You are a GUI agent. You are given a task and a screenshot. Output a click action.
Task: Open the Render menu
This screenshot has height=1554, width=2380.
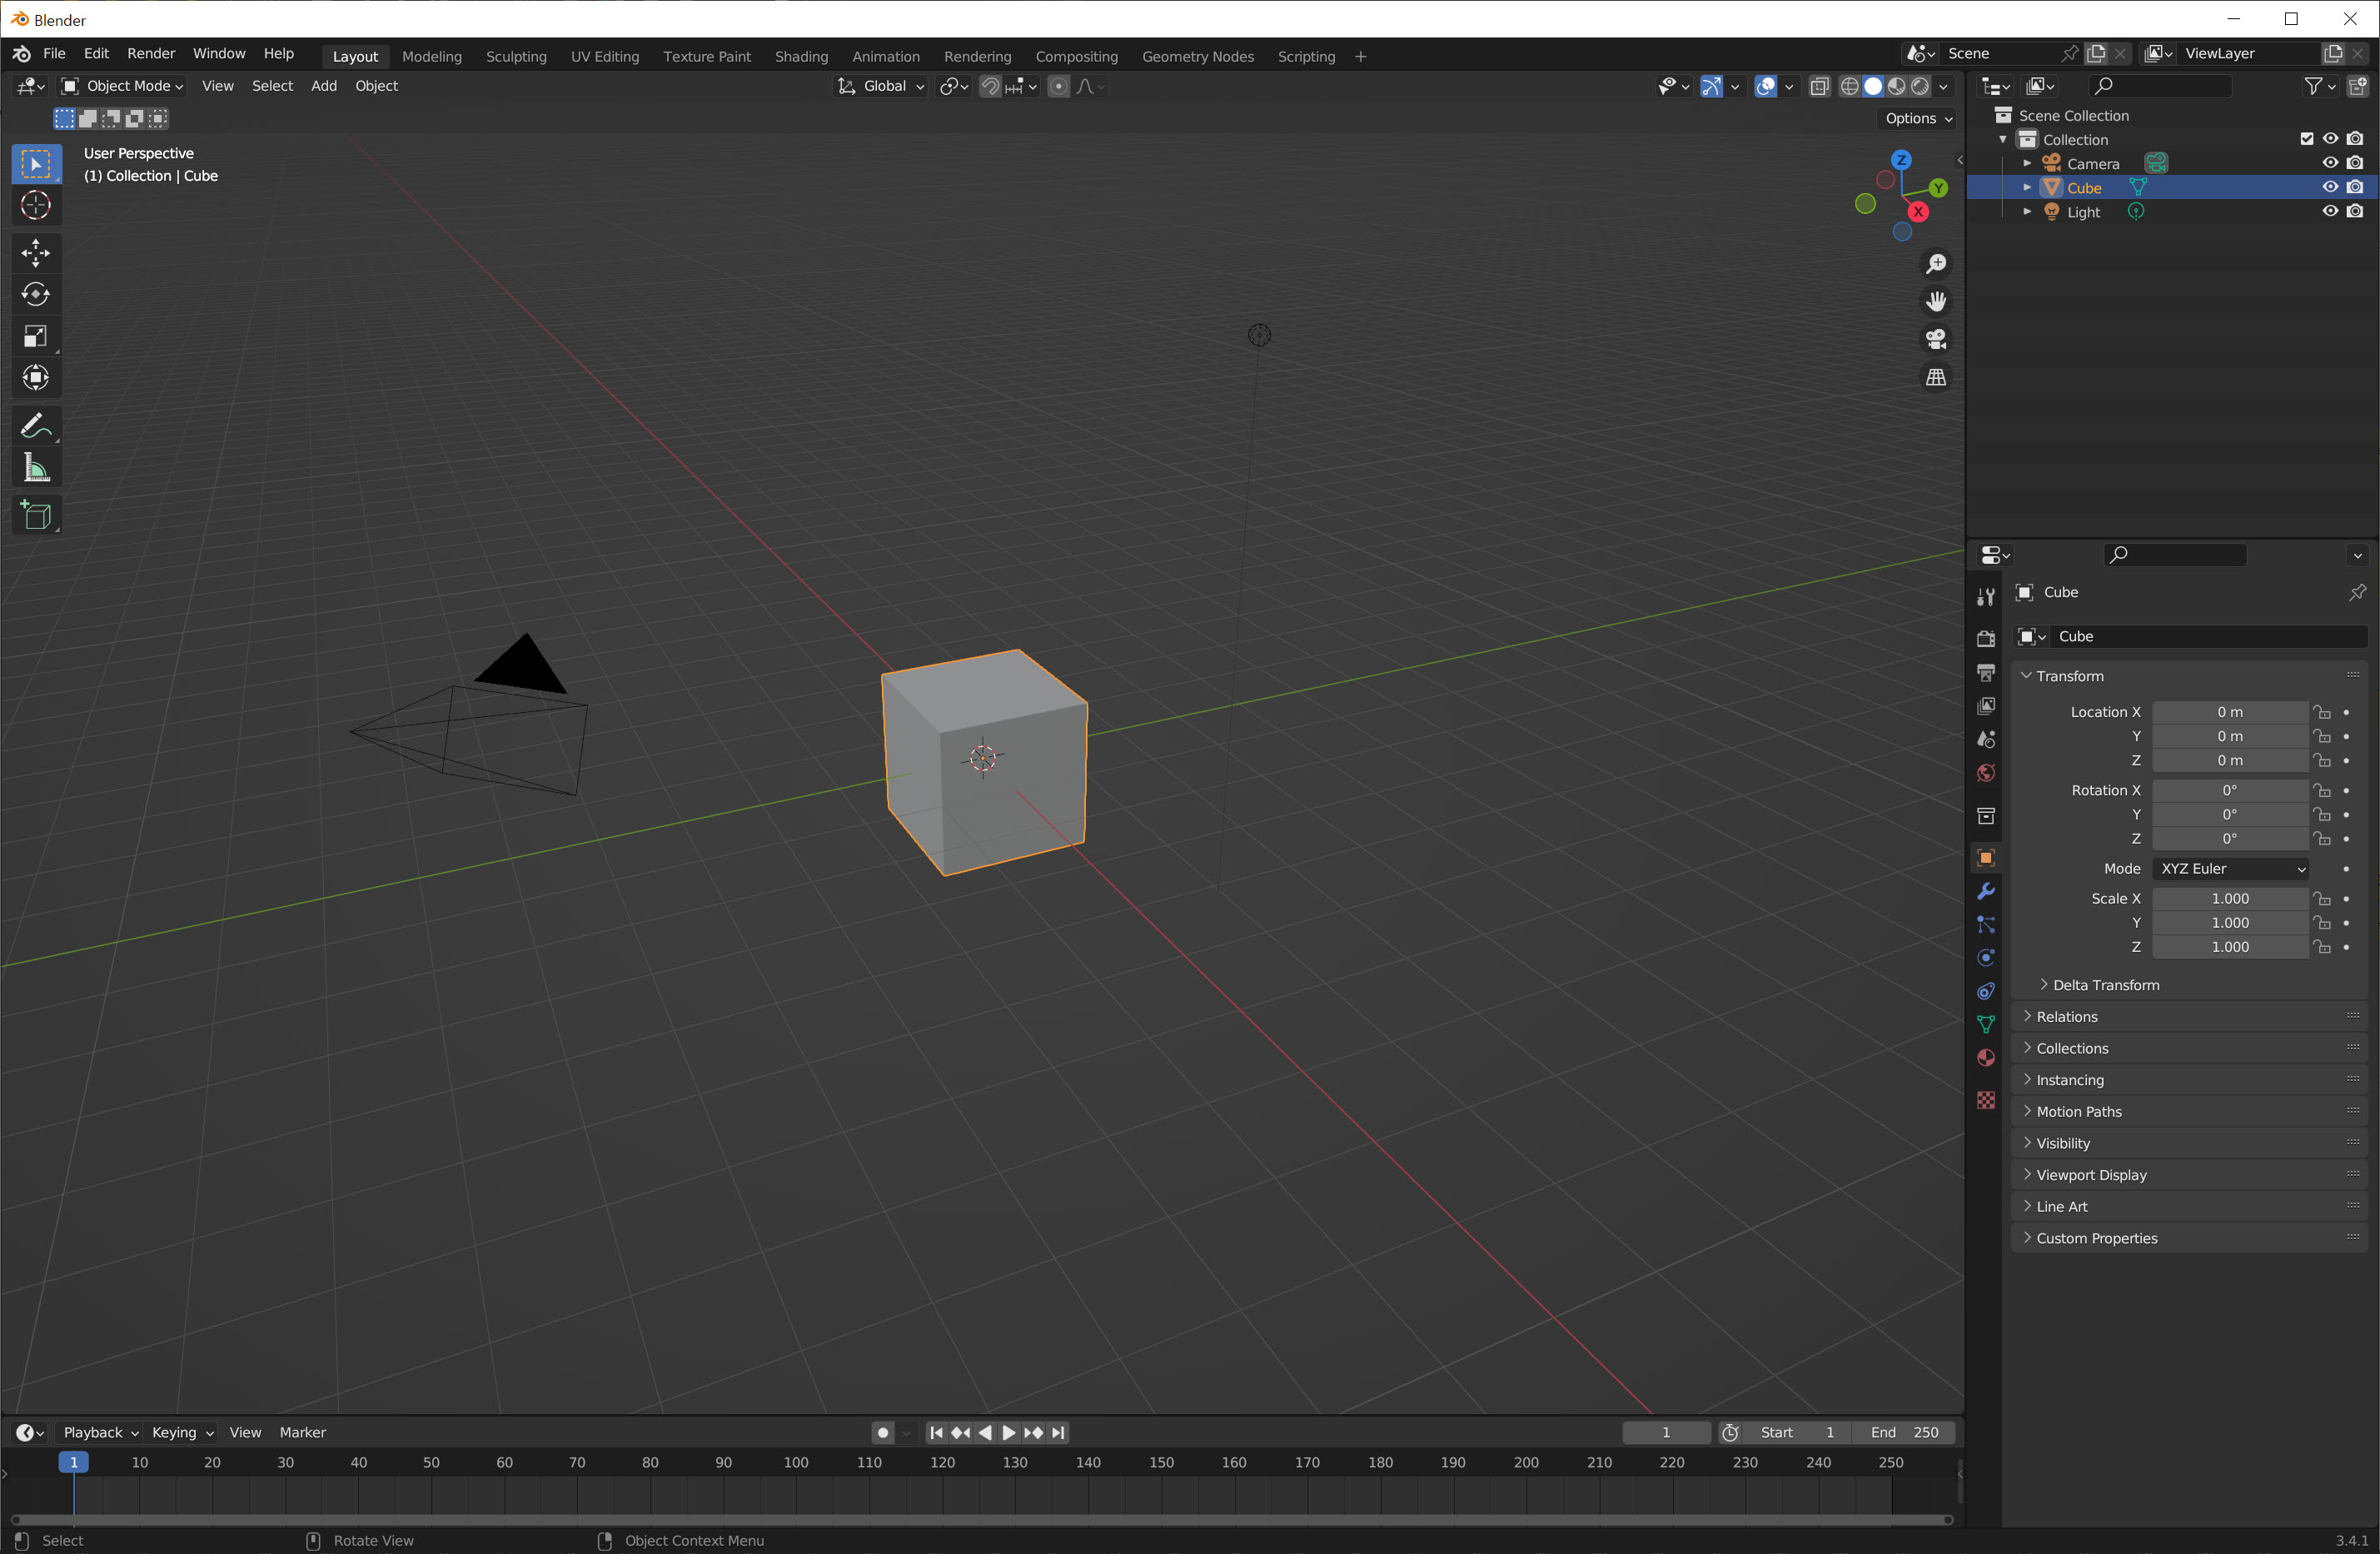[x=151, y=54]
